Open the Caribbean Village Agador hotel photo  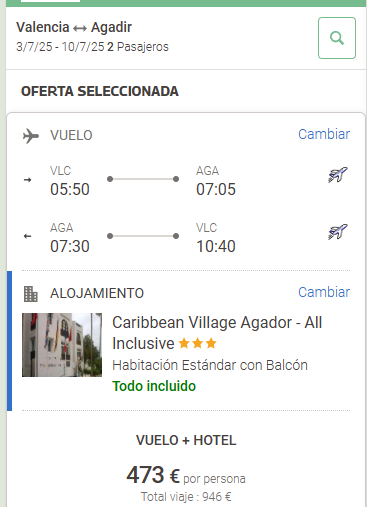[62, 345]
